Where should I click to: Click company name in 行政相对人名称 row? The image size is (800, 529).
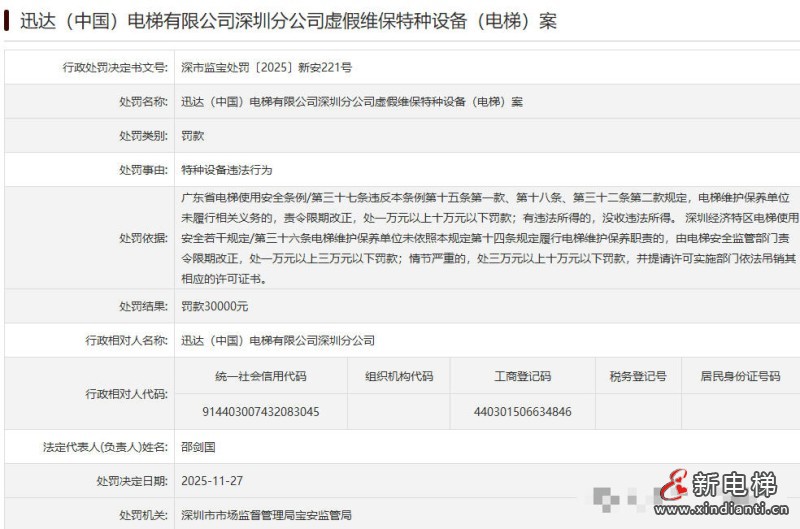(x=278, y=341)
